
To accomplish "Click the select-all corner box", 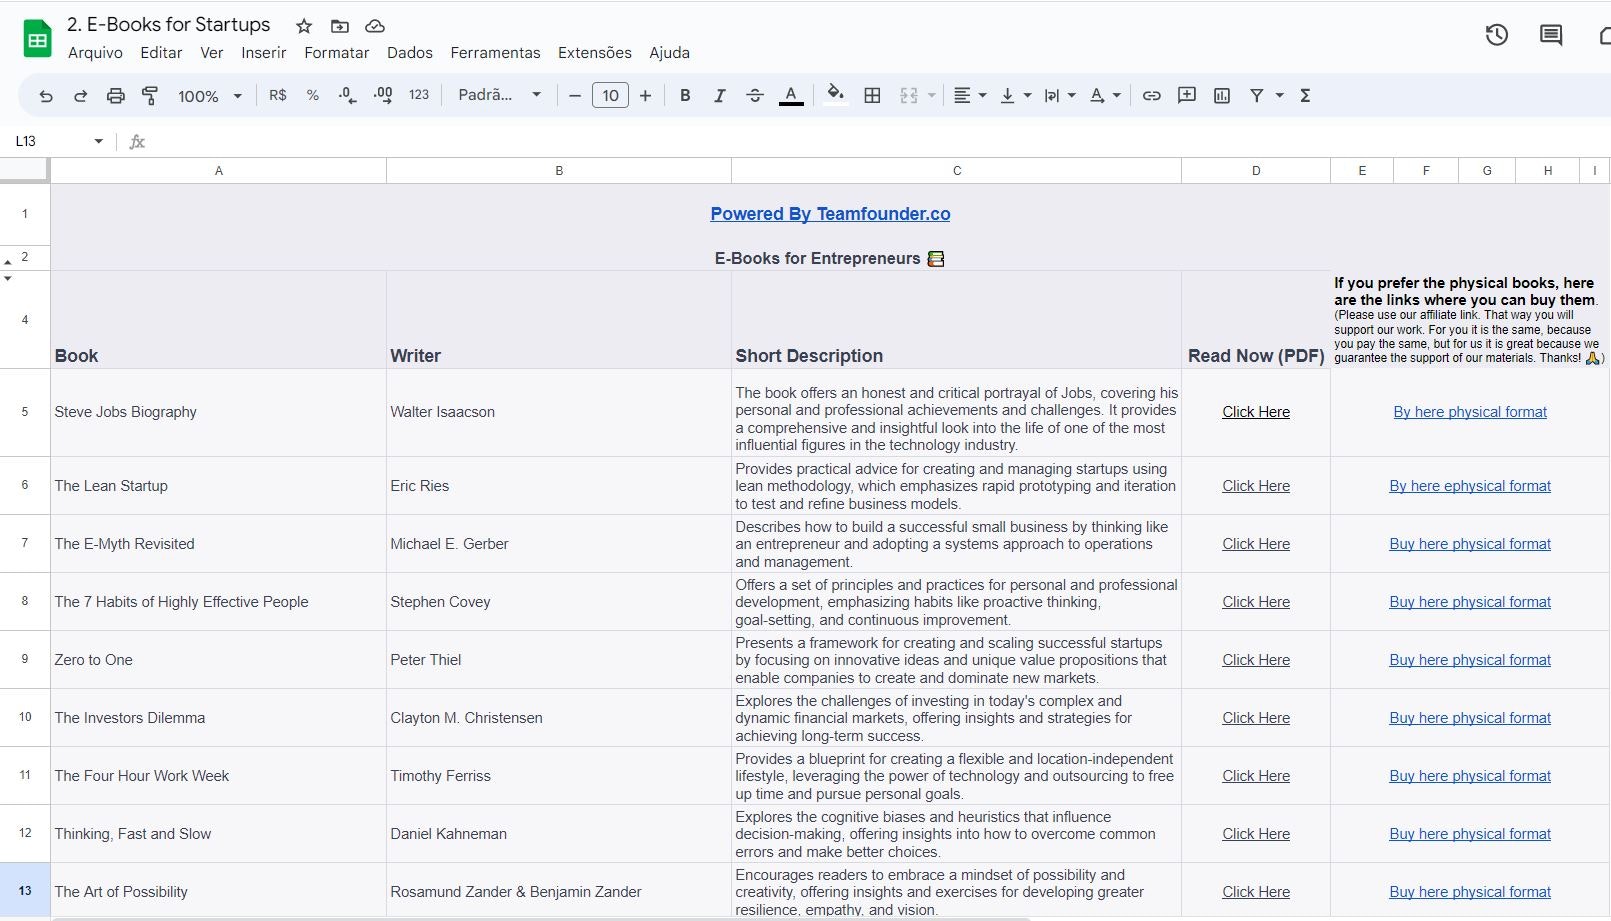I will click(x=25, y=170).
